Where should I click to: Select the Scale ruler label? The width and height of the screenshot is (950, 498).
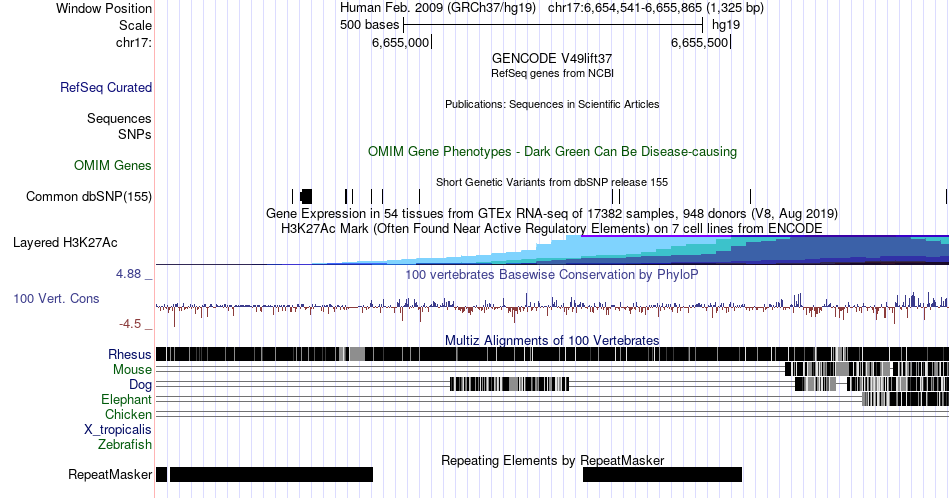135,25
